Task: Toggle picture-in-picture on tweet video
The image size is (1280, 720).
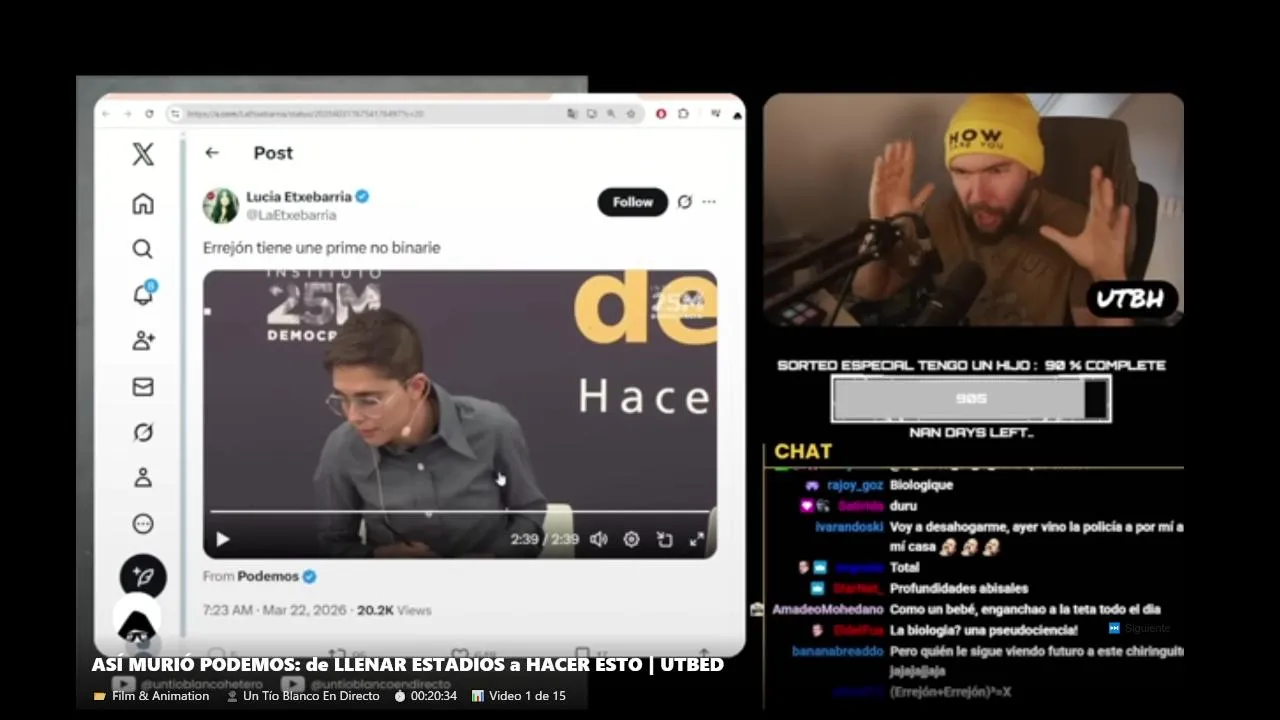Action: click(x=664, y=540)
